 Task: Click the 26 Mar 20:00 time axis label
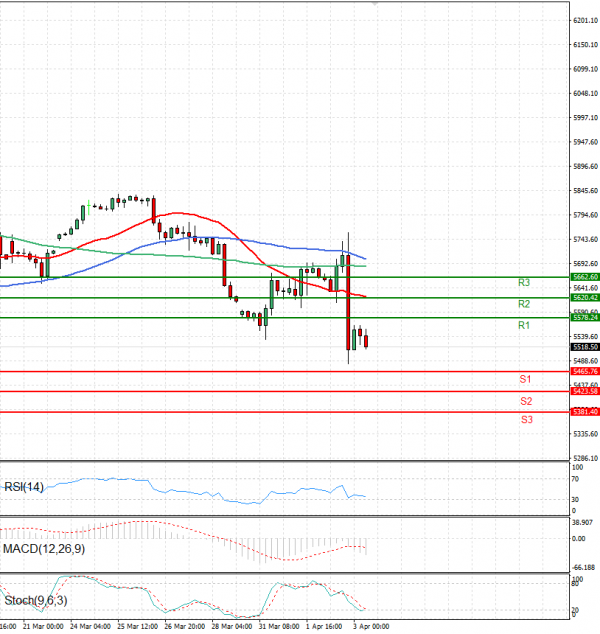tap(185, 626)
